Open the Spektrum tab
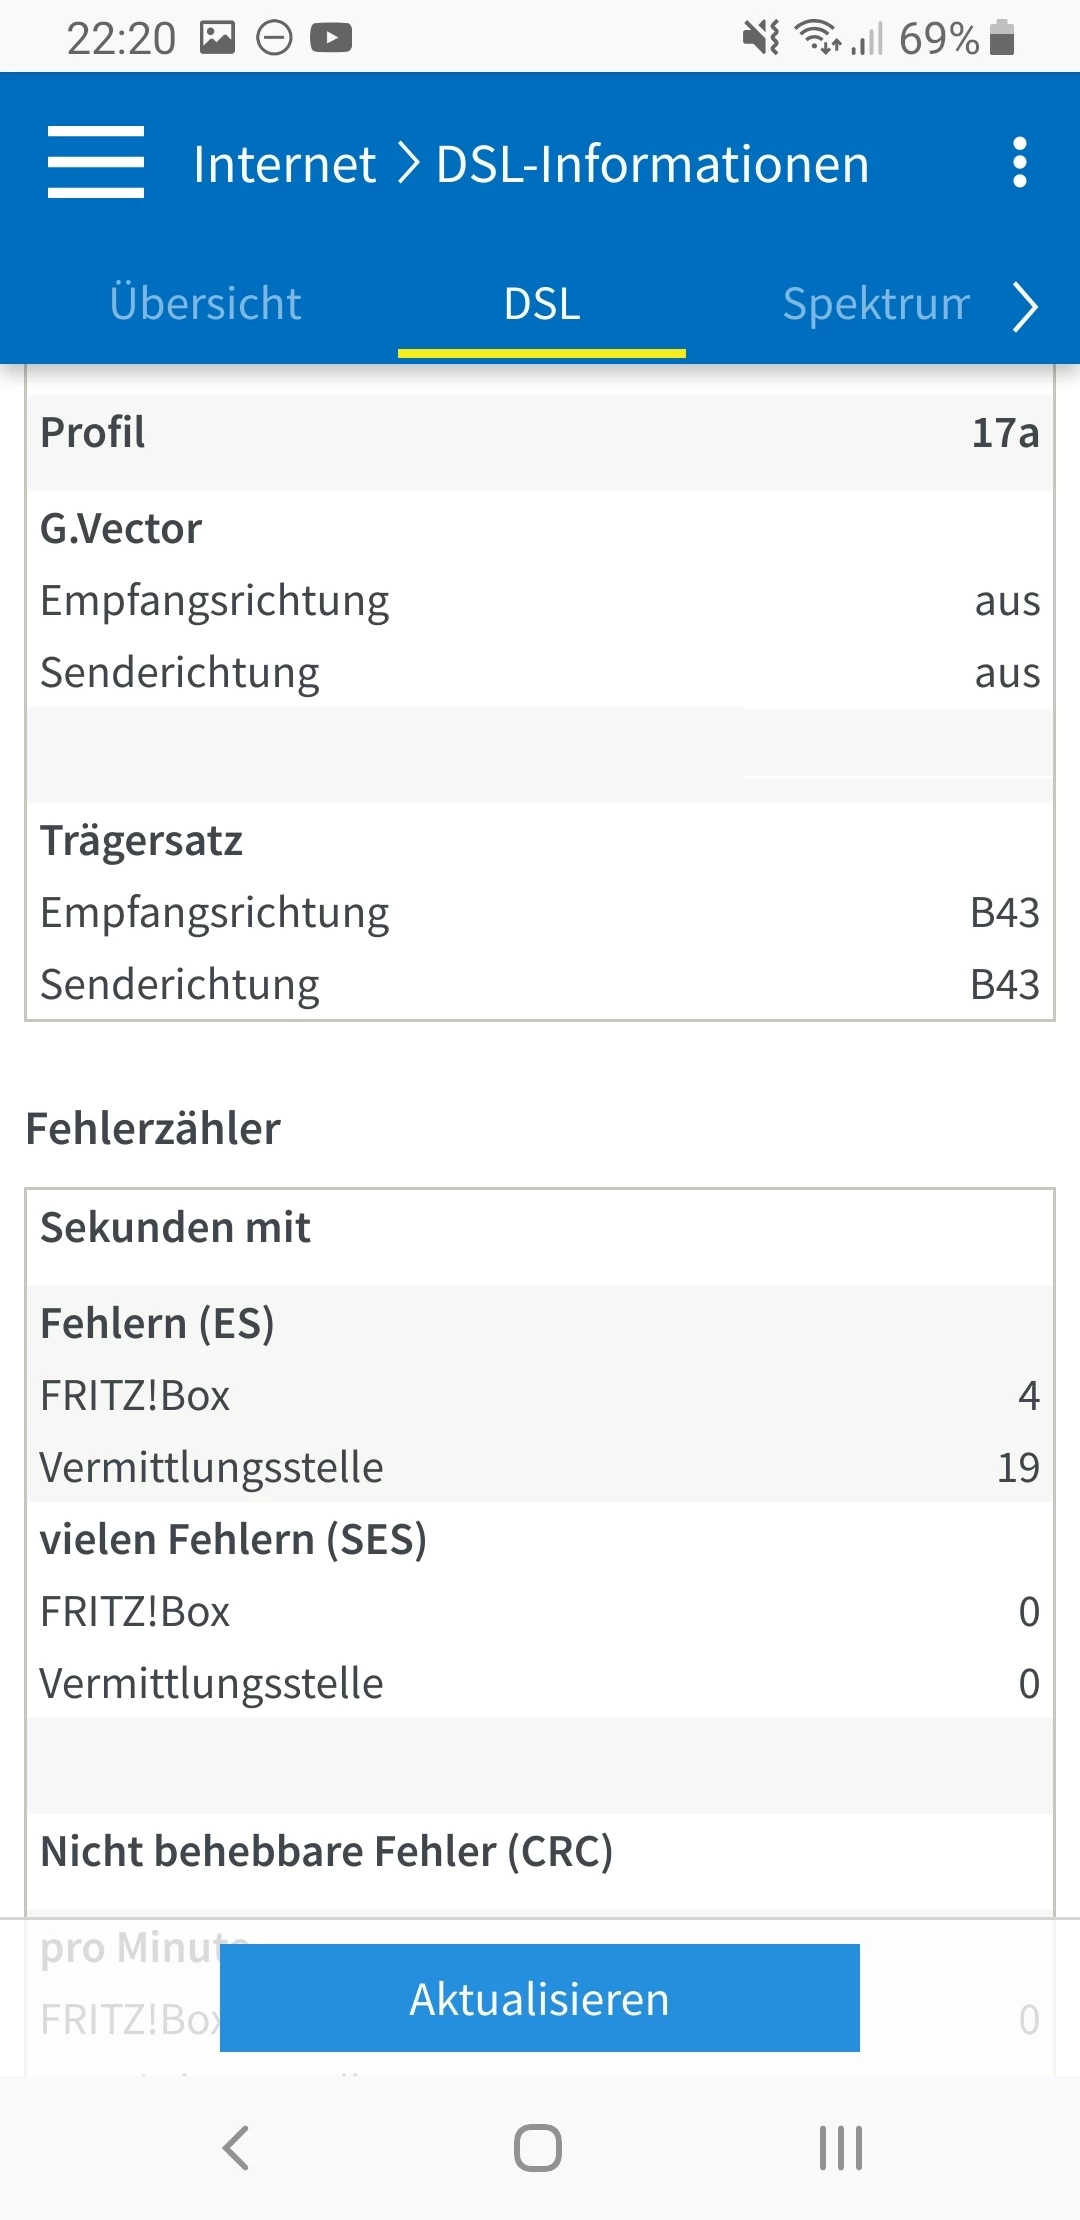The width and height of the screenshot is (1080, 2220). [876, 303]
